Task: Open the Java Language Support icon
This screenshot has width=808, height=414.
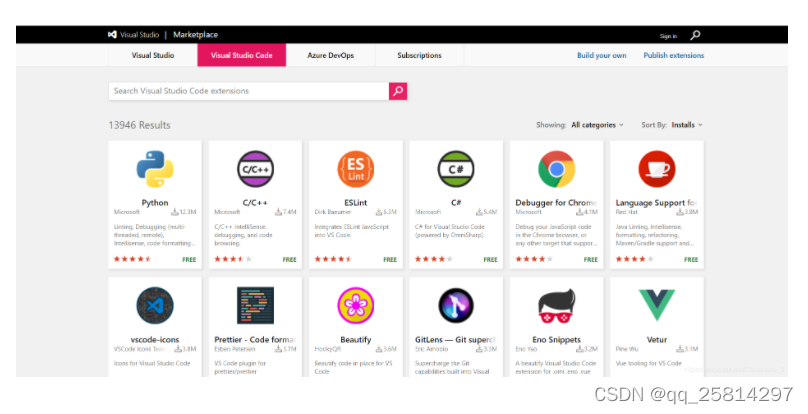Action: 657,169
